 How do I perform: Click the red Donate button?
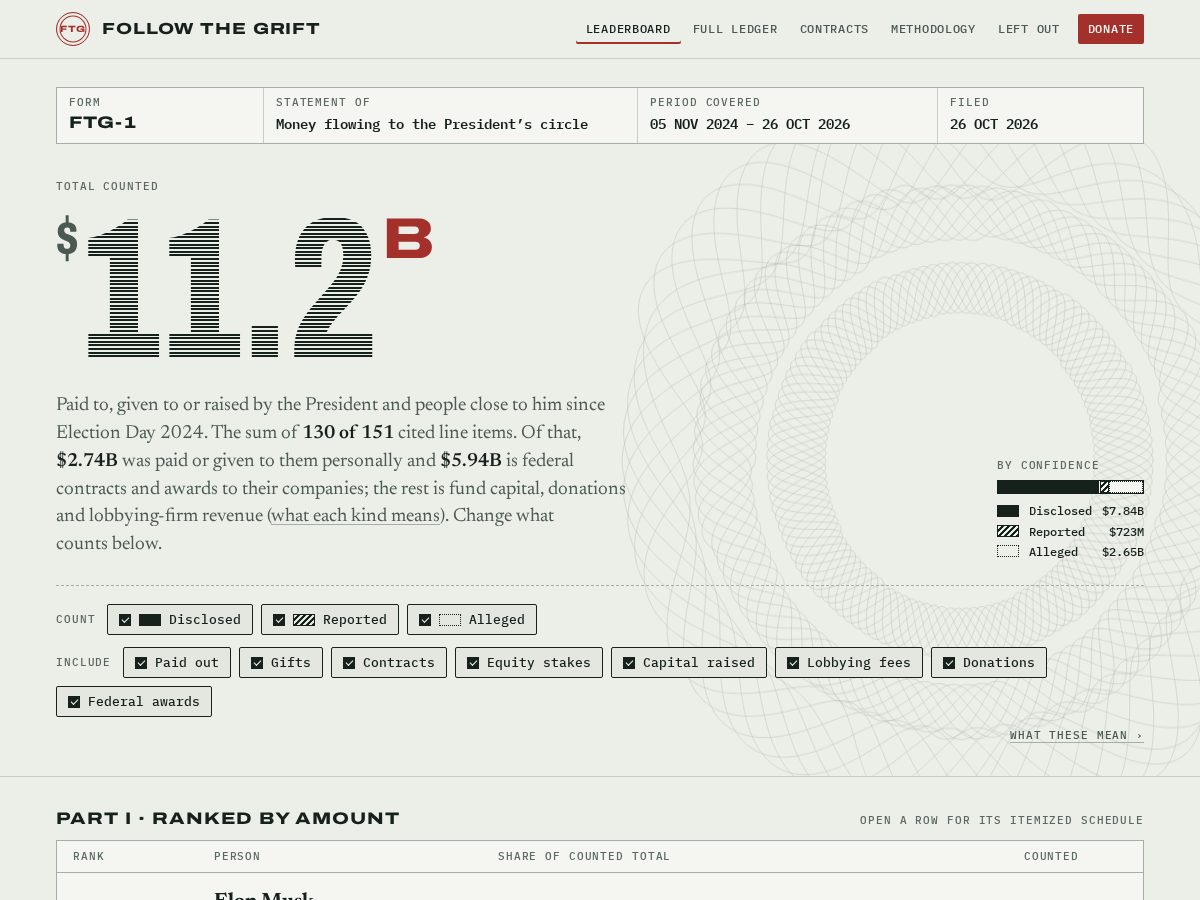click(x=1111, y=29)
